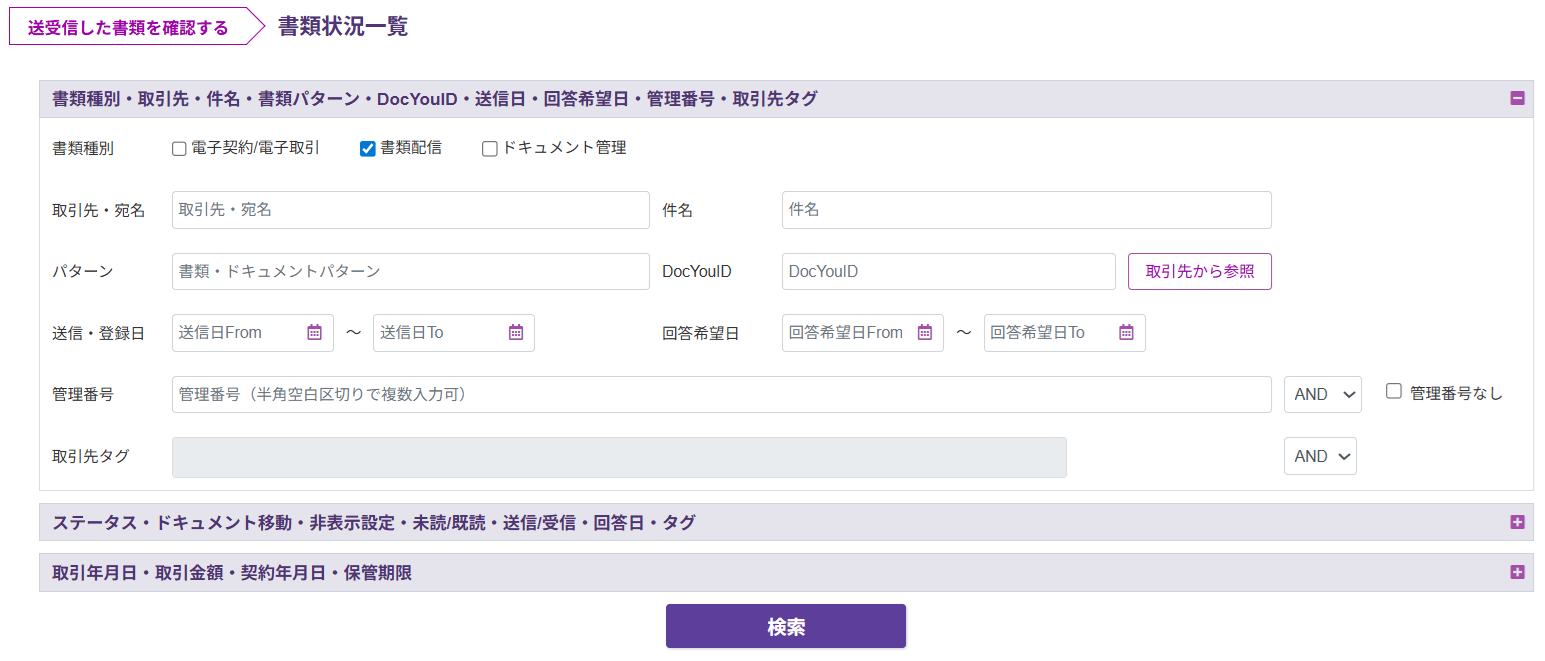Expand the 取引年月日・取引金額 section plus icon
Viewport: 1545px width, 661px height.
tap(1517, 572)
